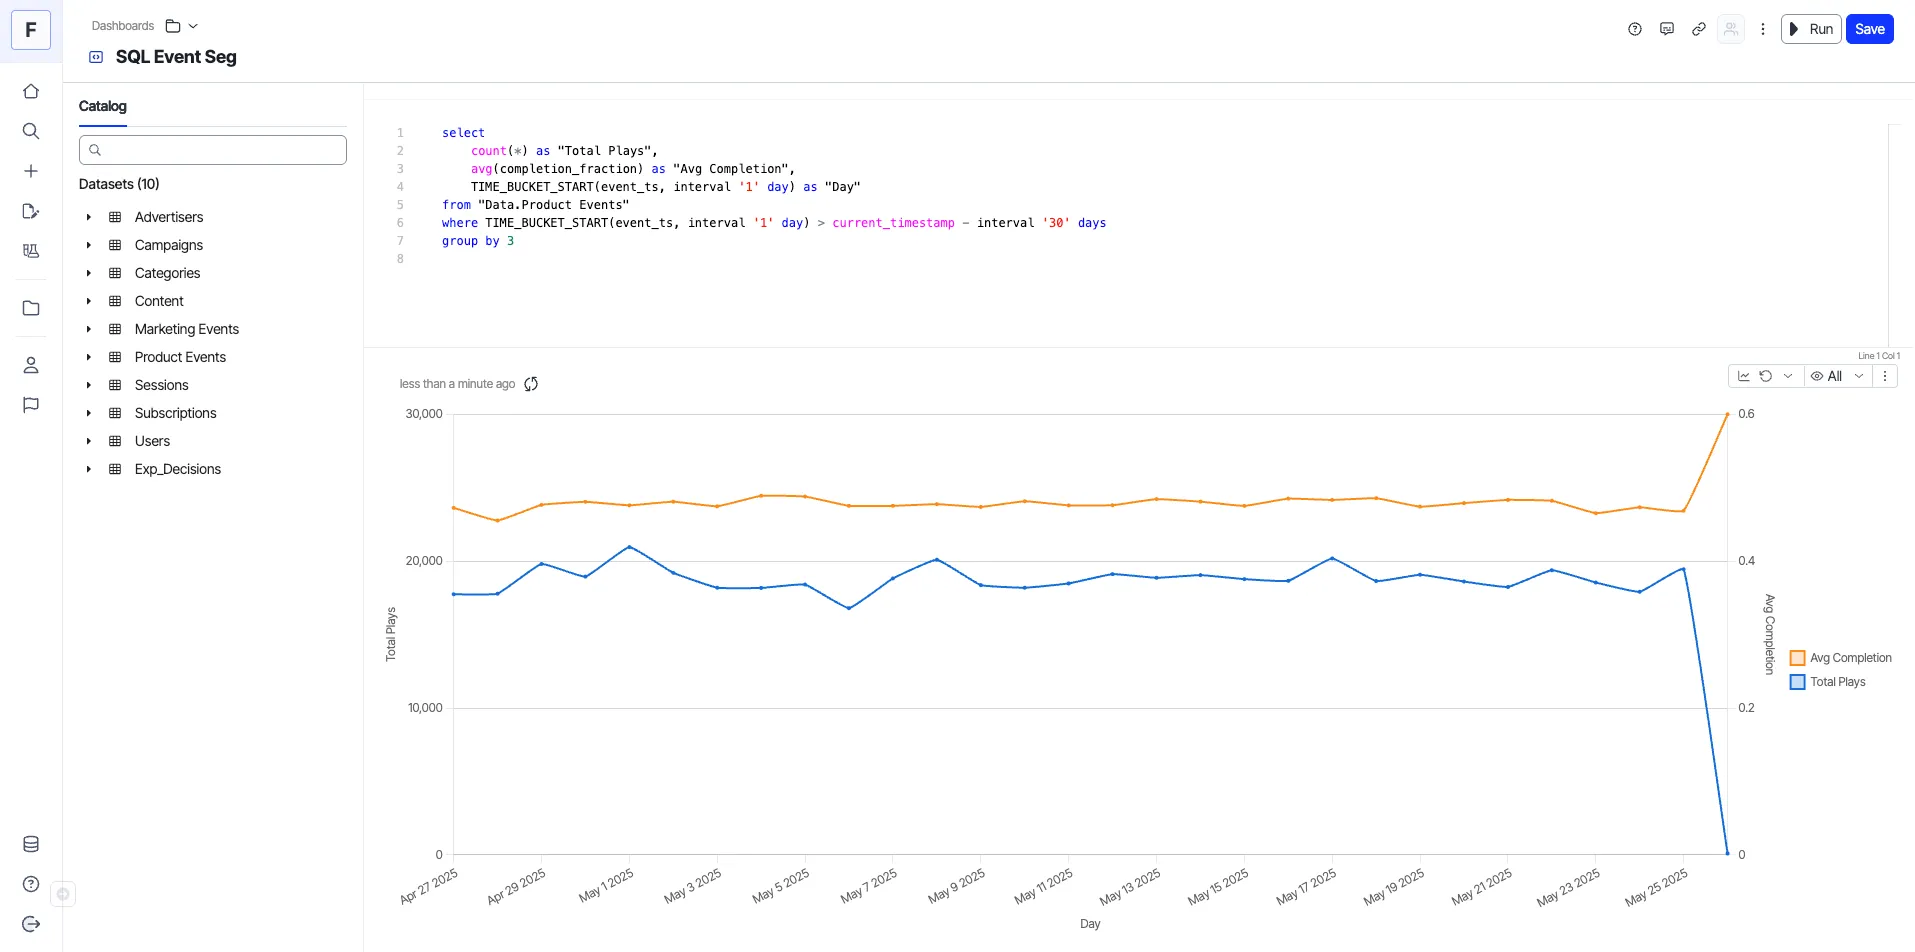Open the comments icon in top header
This screenshot has height=952, width=1915.
click(x=1667, y=29)
